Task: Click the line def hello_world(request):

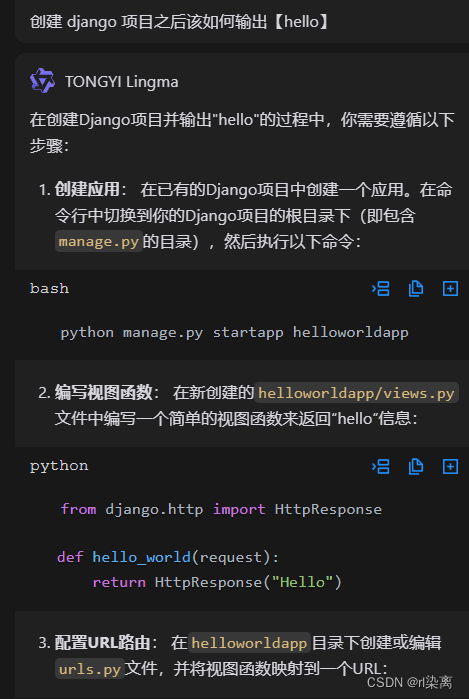Action: tap(168, 557)
